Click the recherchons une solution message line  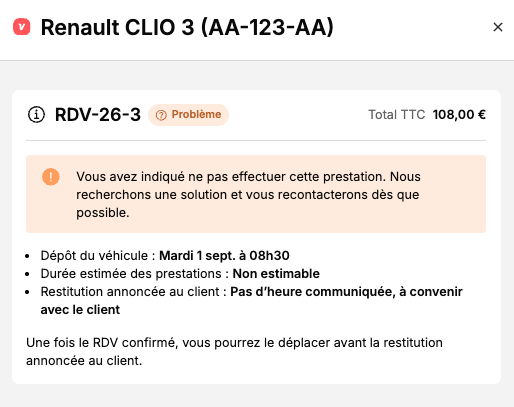[248, 195]
